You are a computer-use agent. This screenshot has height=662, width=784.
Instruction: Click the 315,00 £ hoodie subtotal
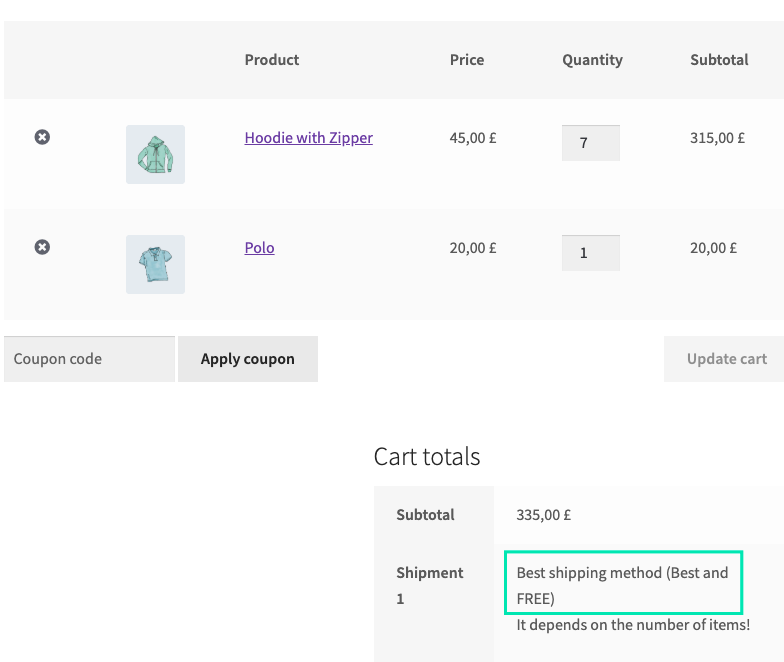tap(717, 138)
